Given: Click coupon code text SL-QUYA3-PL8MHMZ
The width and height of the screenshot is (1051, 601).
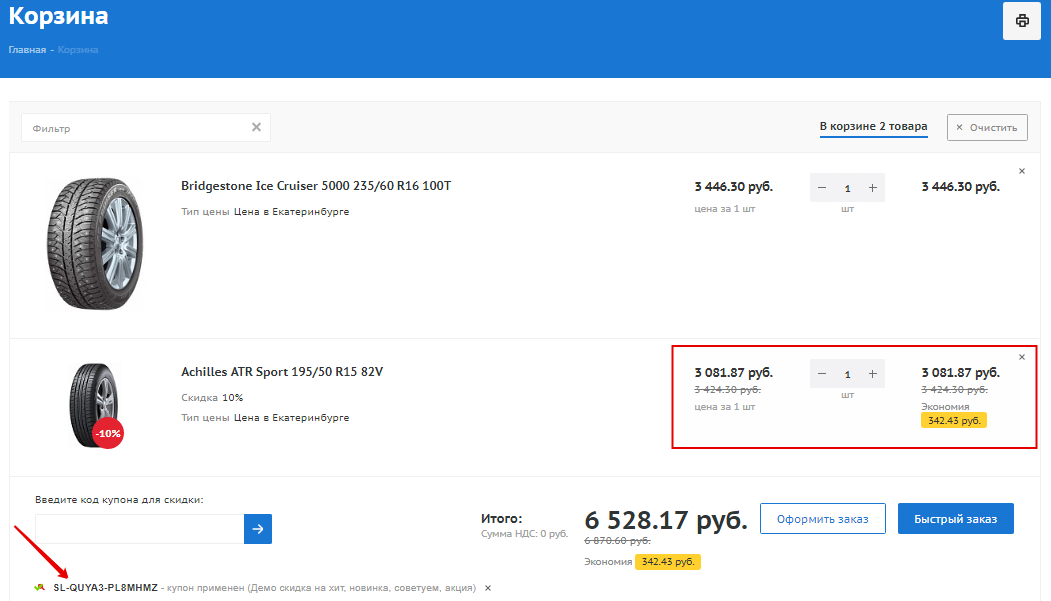Looking at the screenshot, I should coord(105,588).
